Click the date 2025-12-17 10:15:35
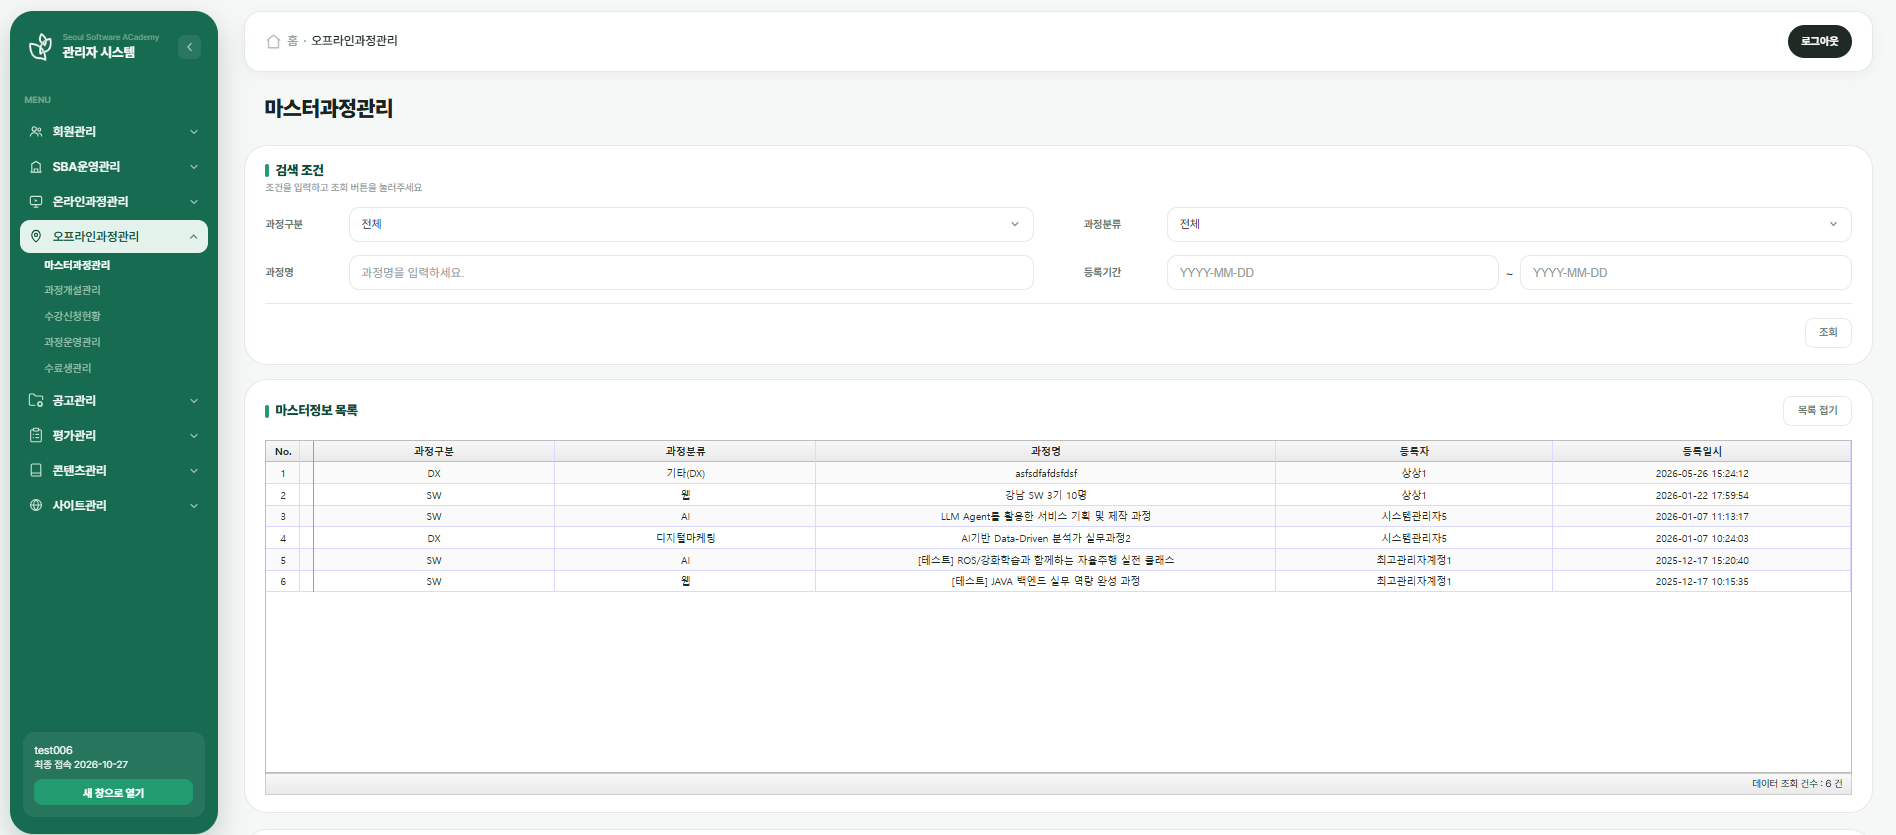Screen dimensions: 1896x835 1702,581
